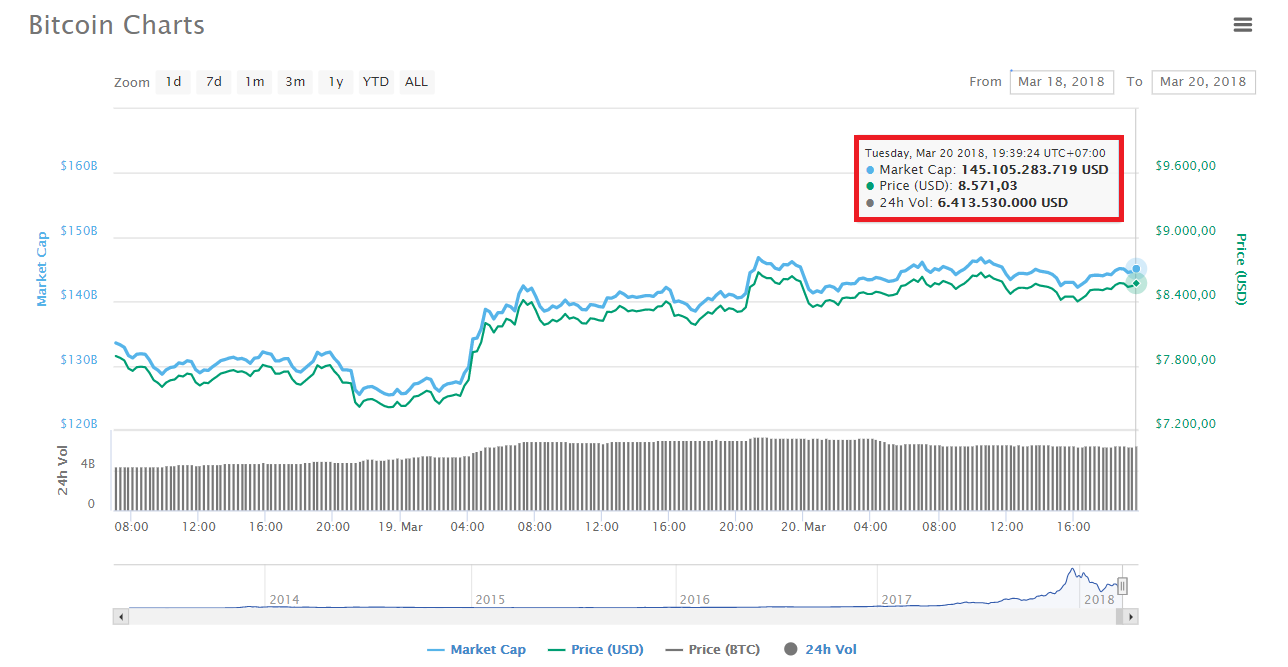
Task: Set zoom range to 7d
Action: [x=214, y=82]
